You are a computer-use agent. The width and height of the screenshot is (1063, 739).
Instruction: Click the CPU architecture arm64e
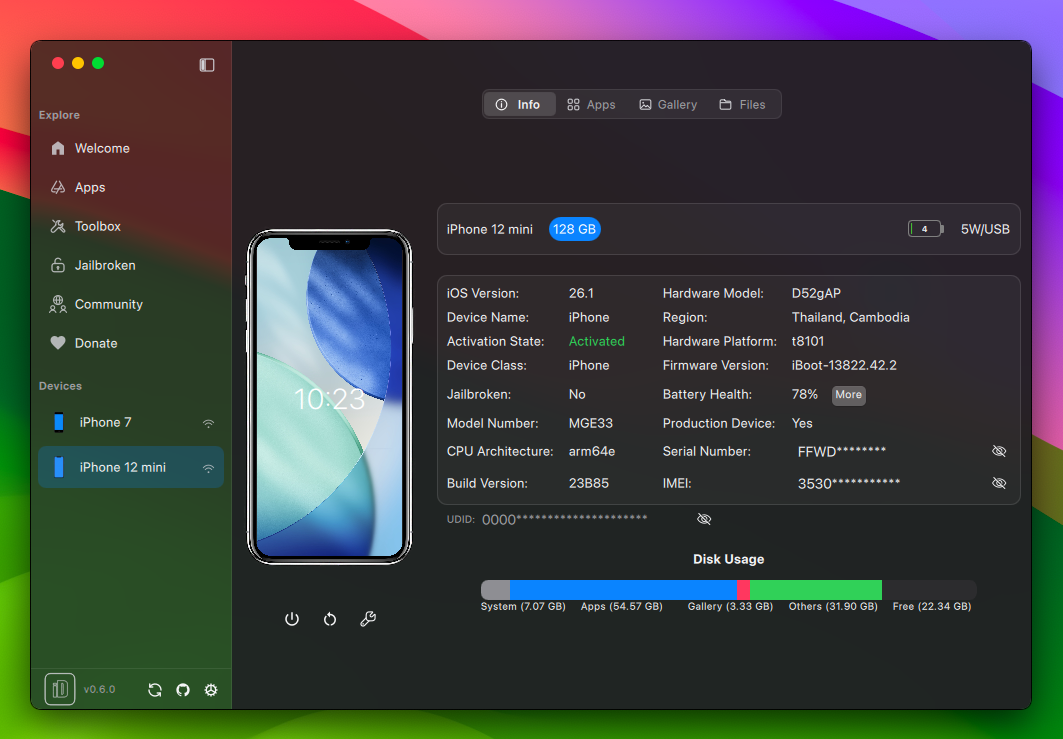tap(592, 452)
